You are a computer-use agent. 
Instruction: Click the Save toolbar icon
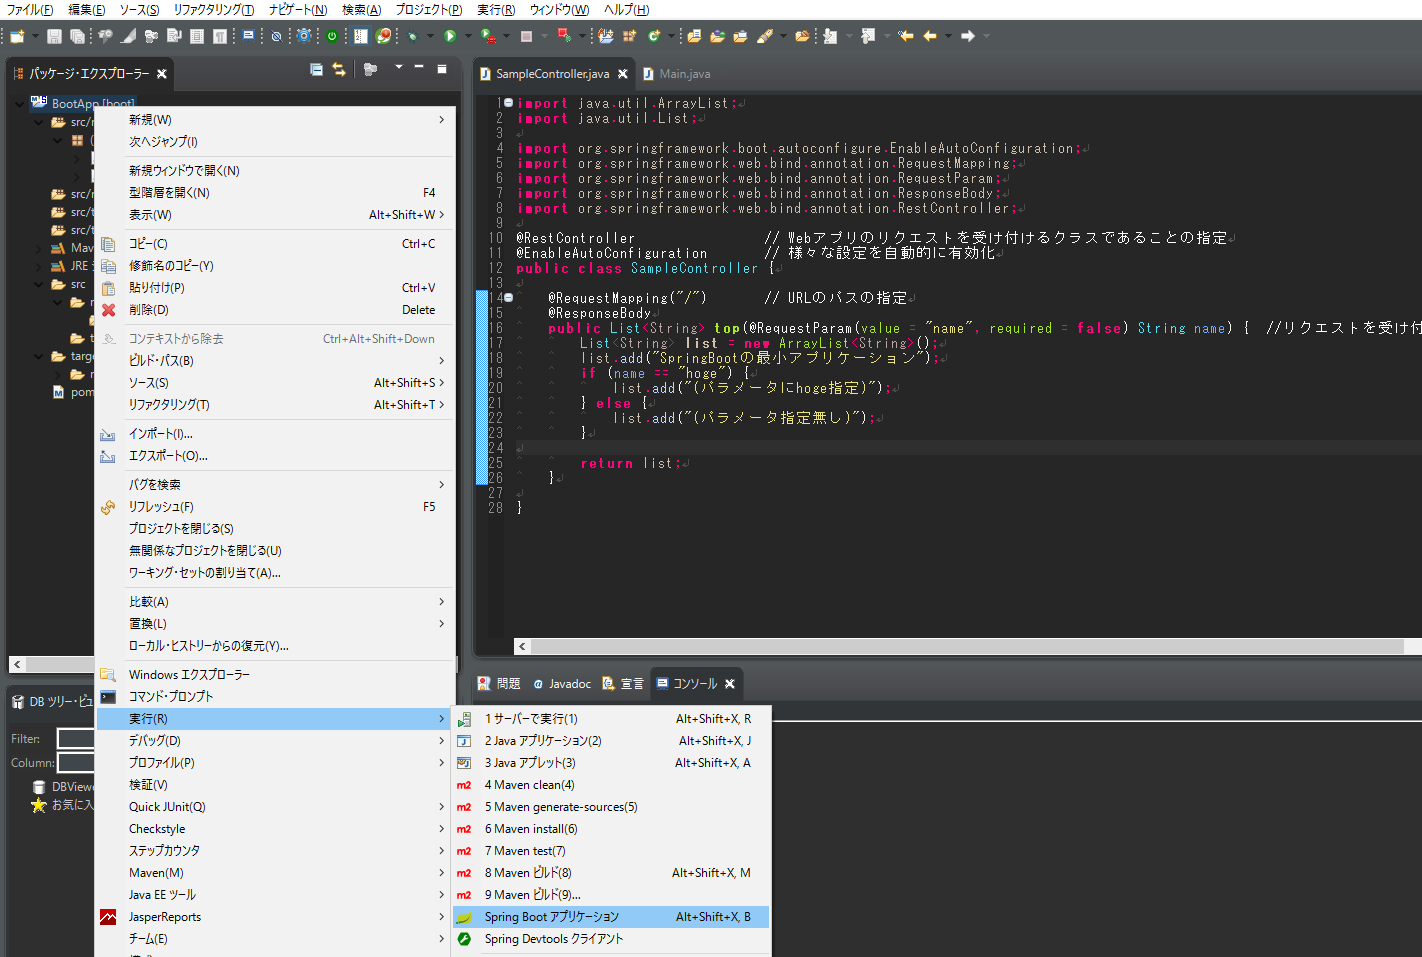pyautogui.click(x=55, y=36)
